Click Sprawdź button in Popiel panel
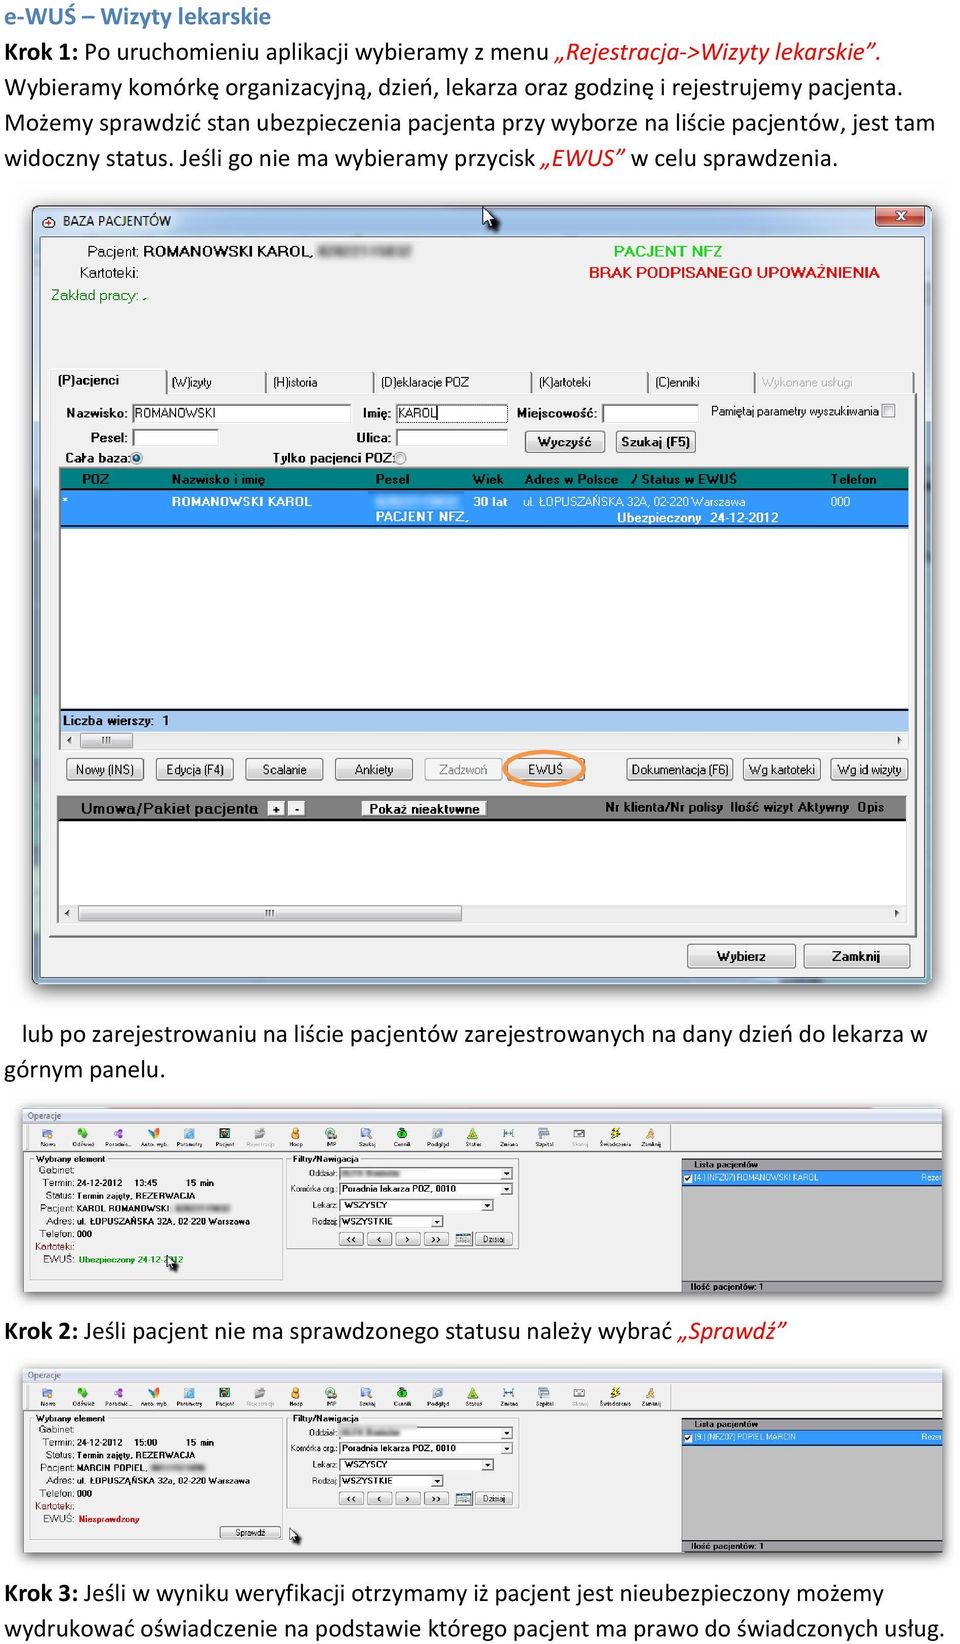 pyautogui.click(x=250, y=1532)
